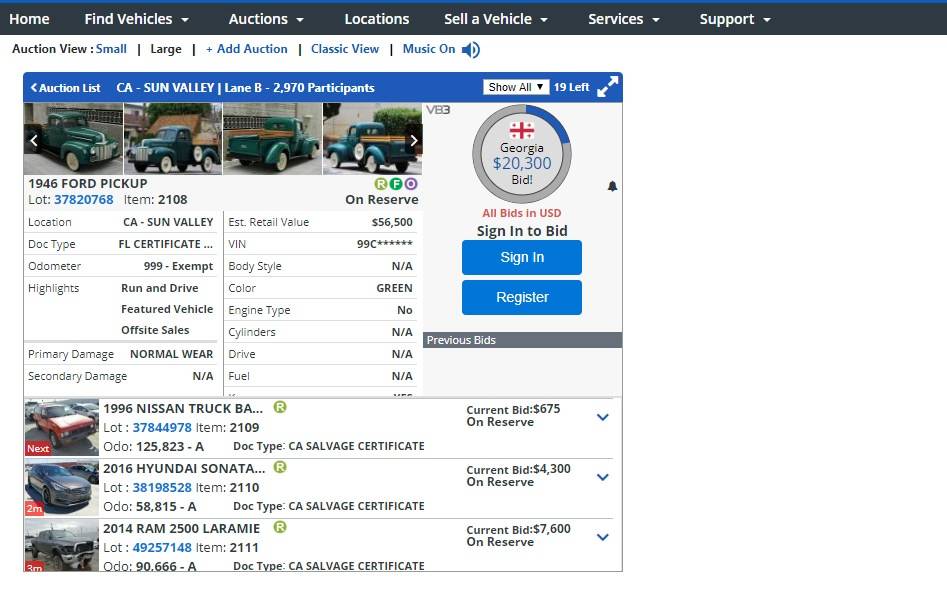The width and height of the screenshot is (947, 595).
Task: Click the green R run-and-drive badge on Ford Pickup
Action: point(380,184)
